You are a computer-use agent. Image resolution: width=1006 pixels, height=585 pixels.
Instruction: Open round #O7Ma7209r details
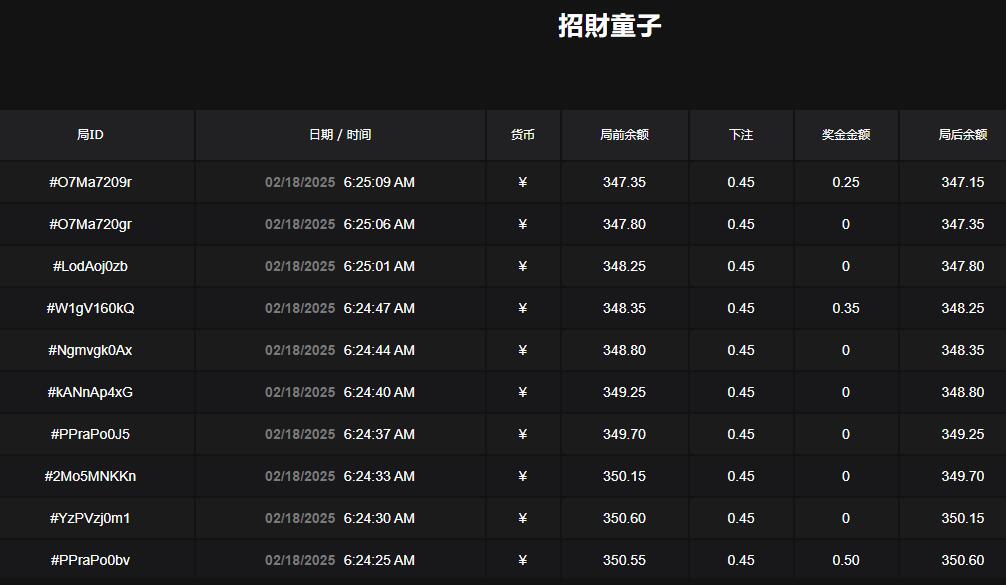click(x=90, y=182)
